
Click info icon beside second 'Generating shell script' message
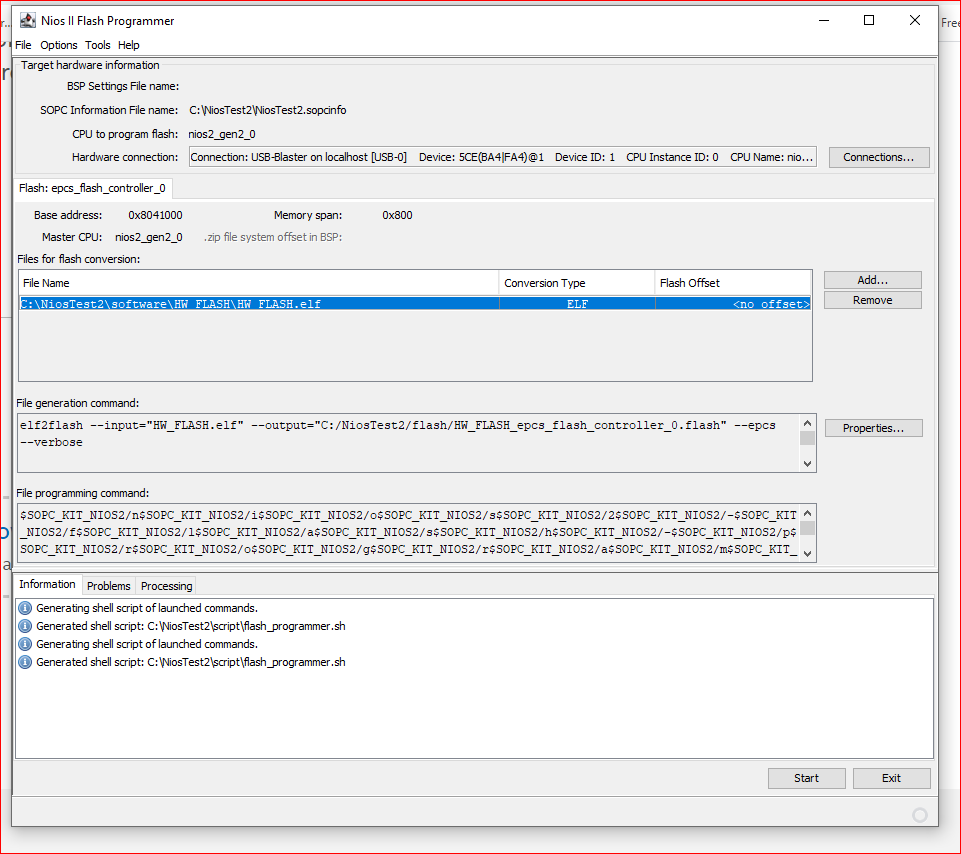[x=25, y=644]
